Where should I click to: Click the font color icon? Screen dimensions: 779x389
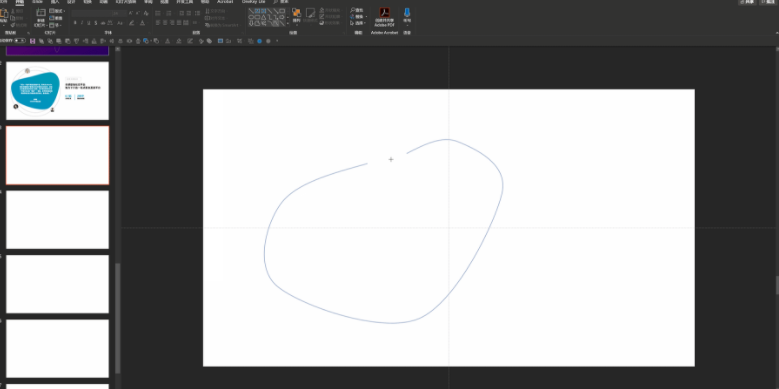click(x=142, y=23)
